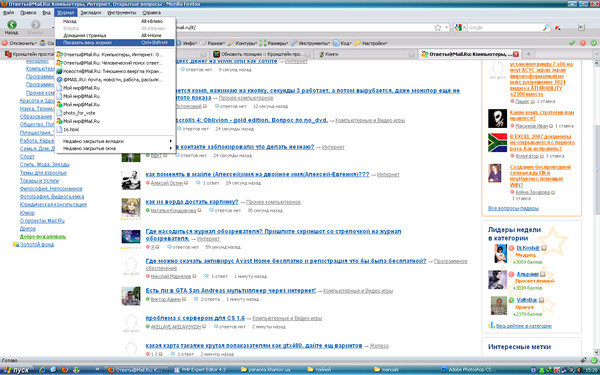Open the Все вопросы-лидеры link
This screenshot has height=375, width=600.
coord(513,208)
